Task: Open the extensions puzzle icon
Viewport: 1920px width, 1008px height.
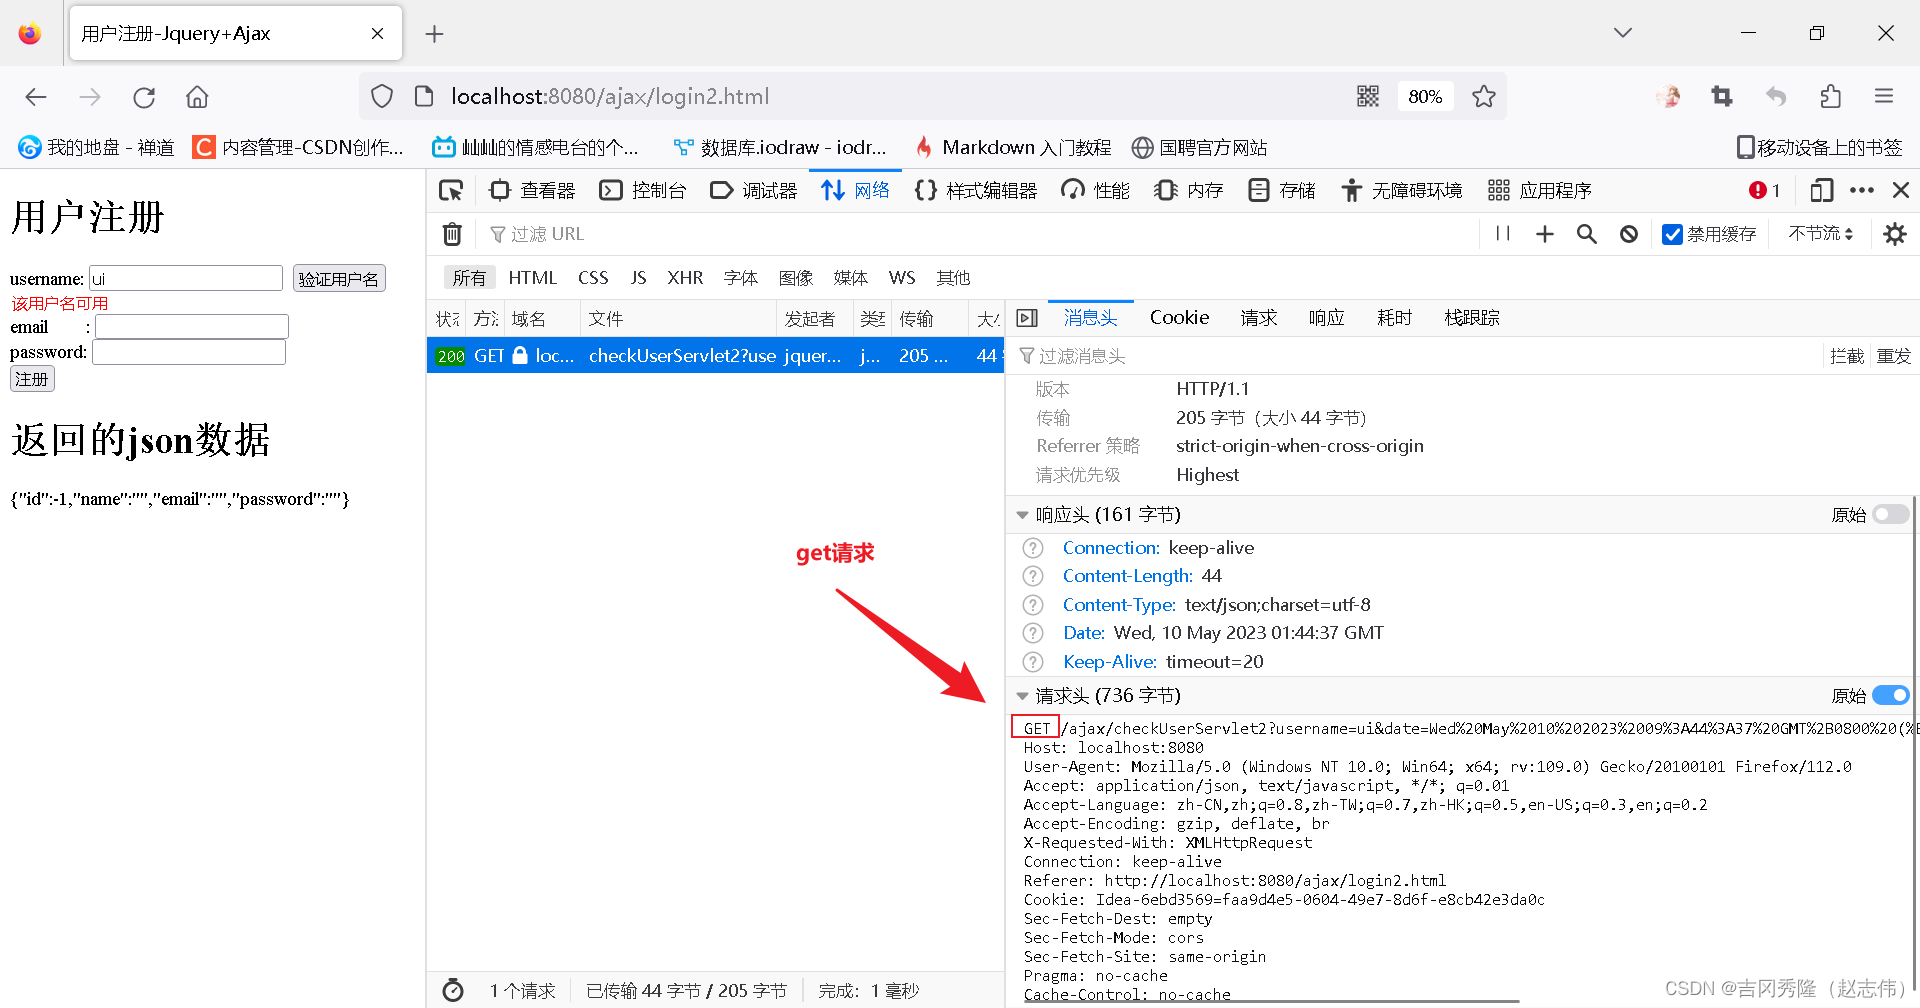Action: coord(1830,97)
